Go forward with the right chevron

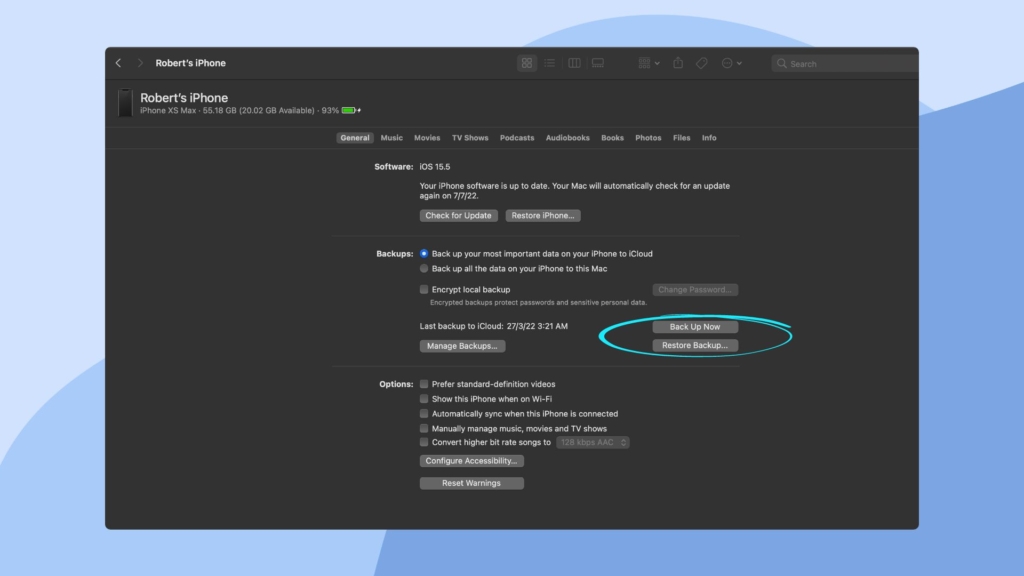140,63
